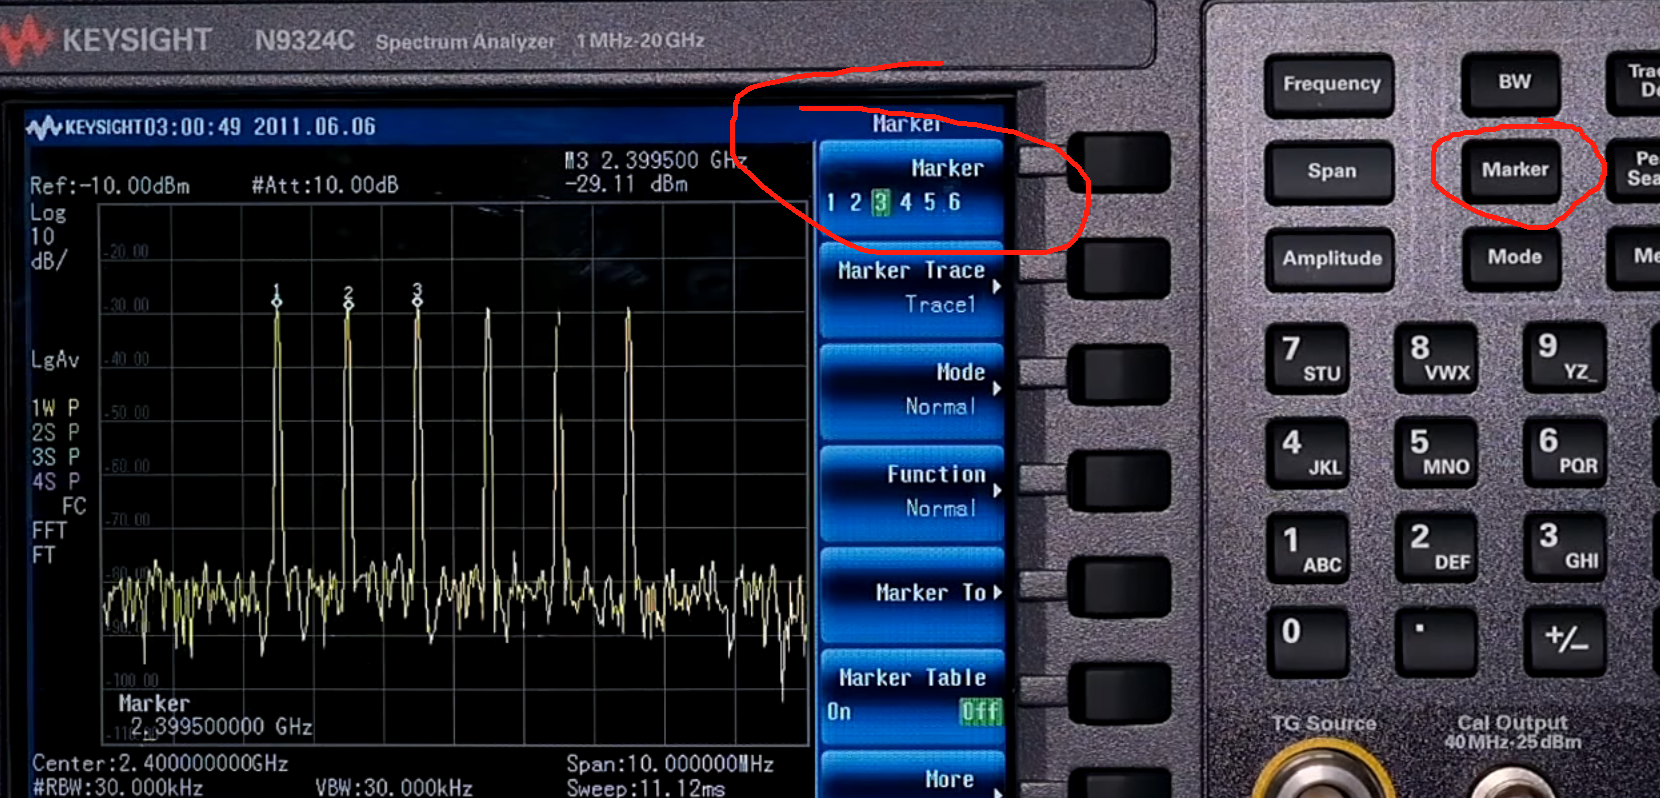Push the side button next to Mode softkey
Image resolution: width=1660 pixels, height=798 pixels.
pos(1118,374)
